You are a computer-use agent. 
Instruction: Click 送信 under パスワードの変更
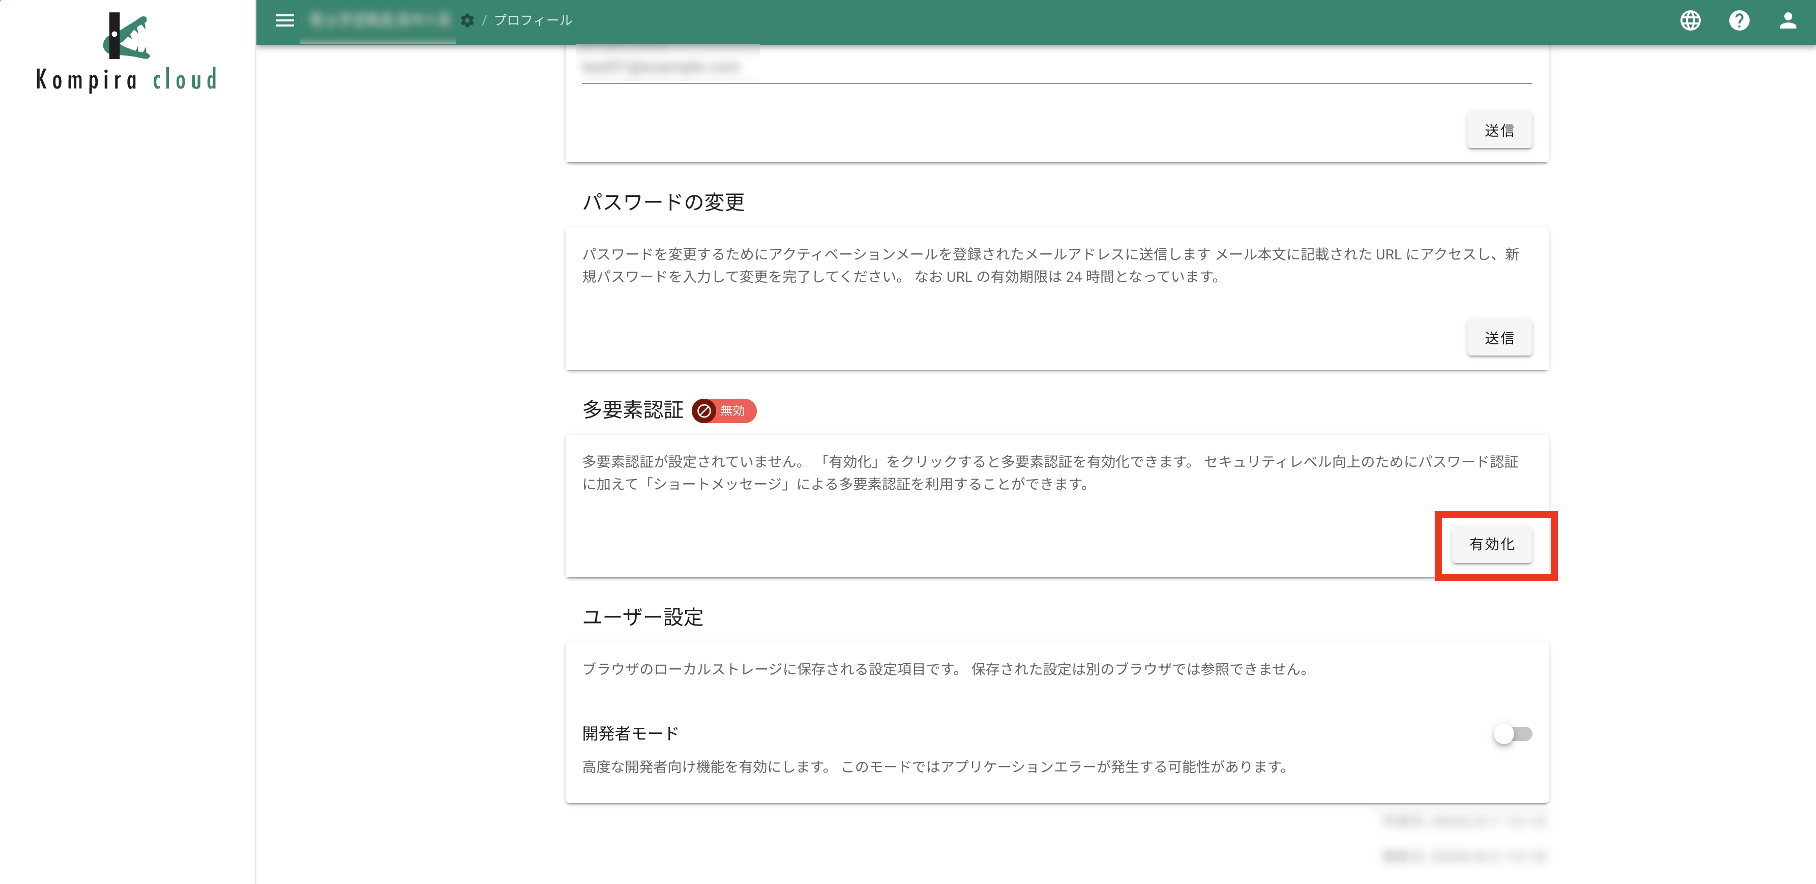pyautogui.click(x=1499, y=338)
